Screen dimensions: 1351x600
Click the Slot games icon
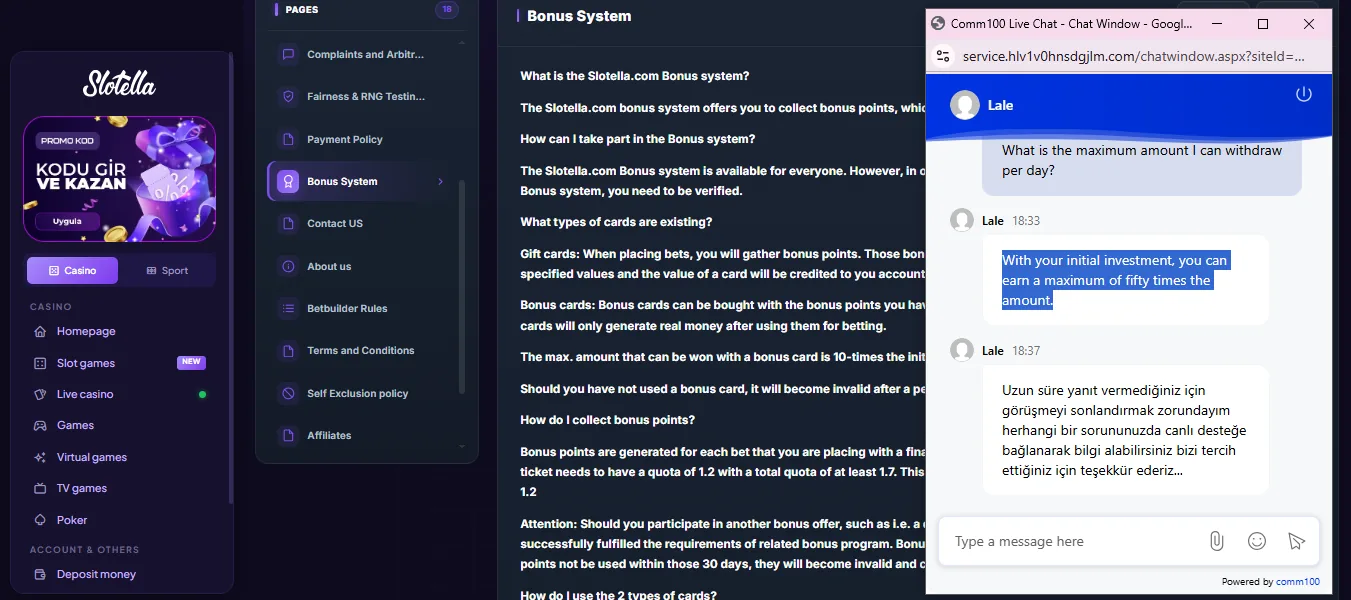tap(40, 363)
